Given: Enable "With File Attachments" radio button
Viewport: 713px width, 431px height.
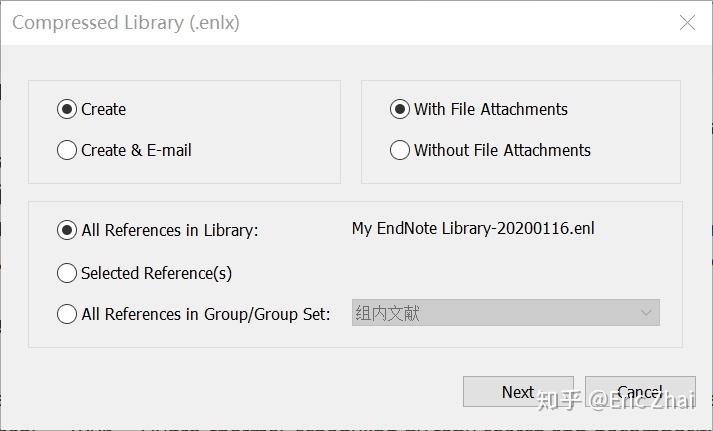Looking at the screenshot, I should pos(400,109).
